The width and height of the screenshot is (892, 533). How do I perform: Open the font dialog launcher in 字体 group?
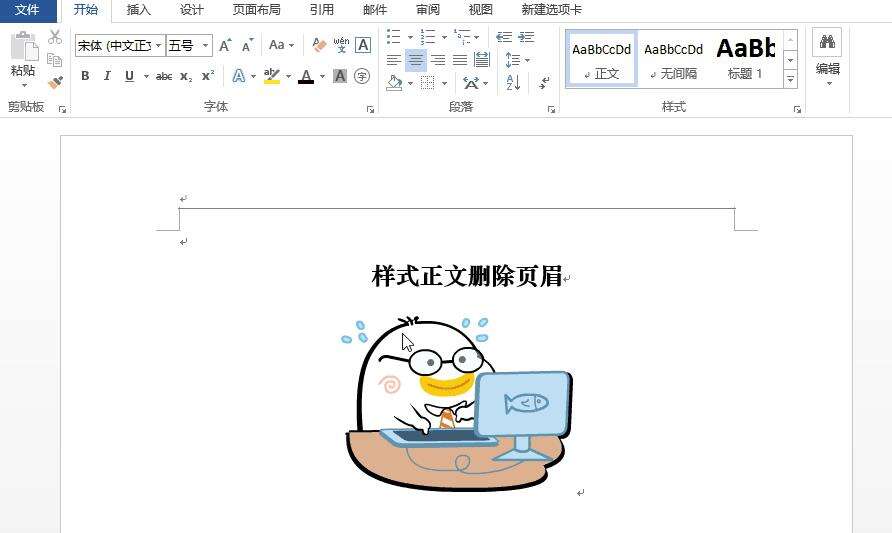click(370, 109)
